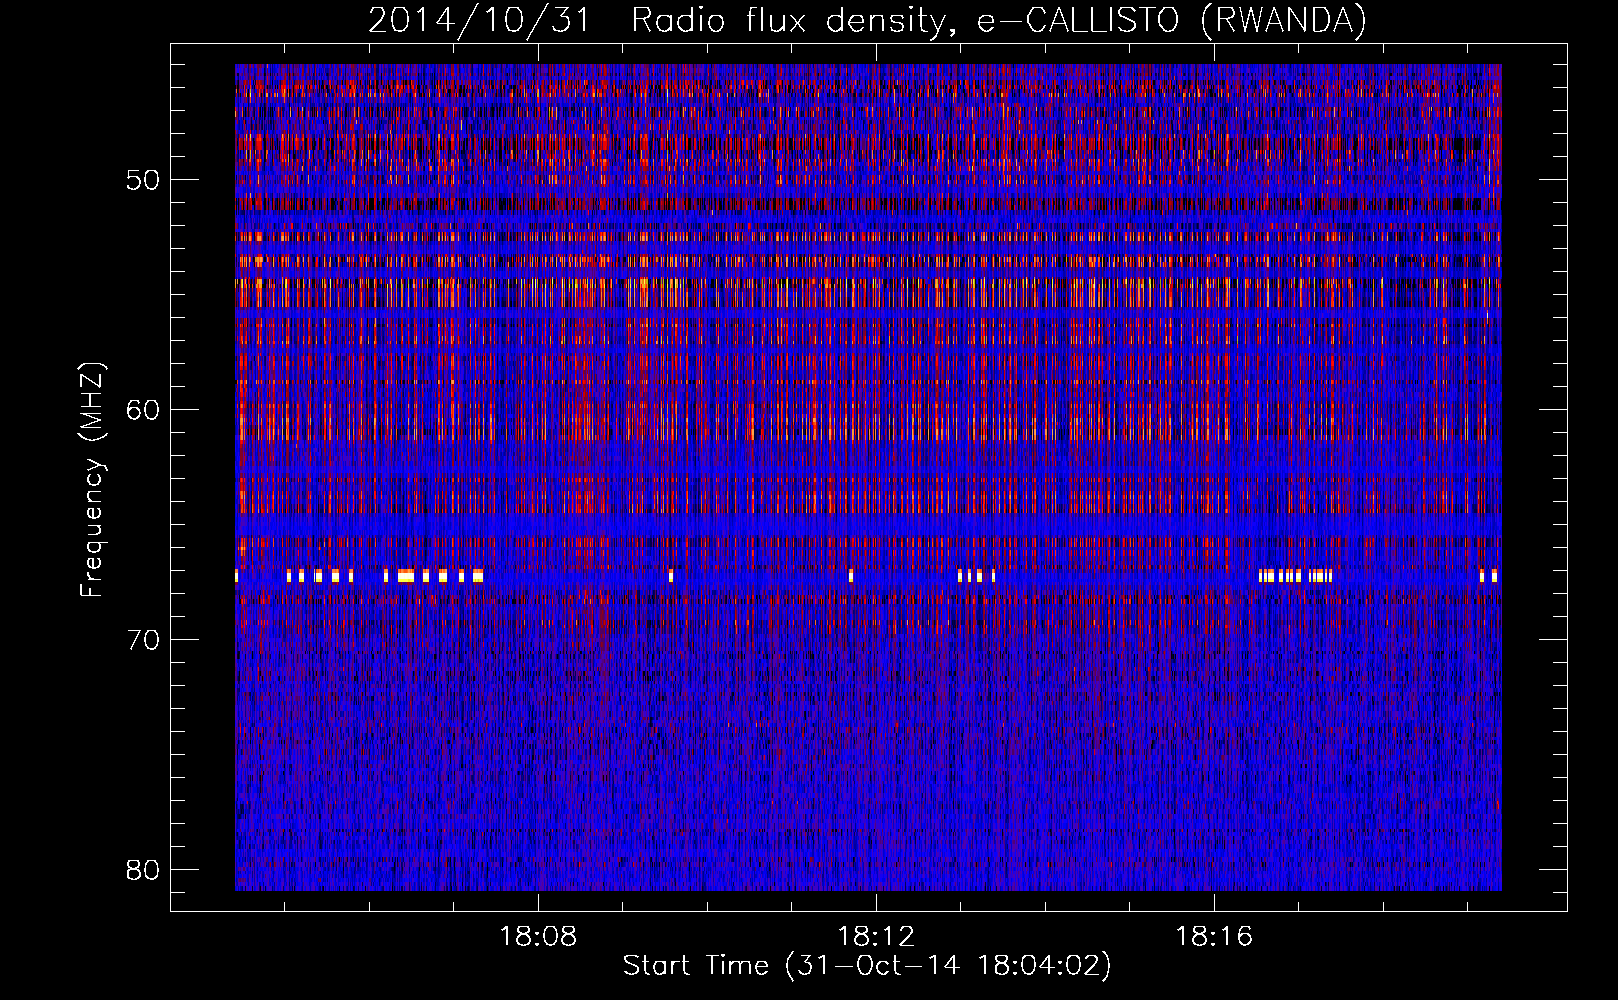Click the 50 MHz tick label
Screen dimensions: 1618x1000
pyautogui.click(x=143, y=180)
